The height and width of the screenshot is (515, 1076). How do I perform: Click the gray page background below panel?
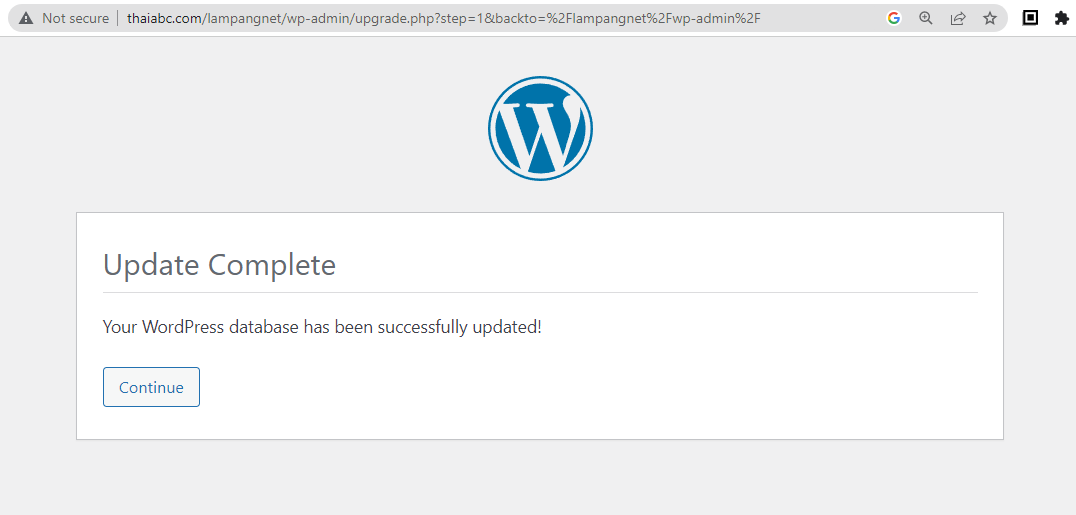540,480
